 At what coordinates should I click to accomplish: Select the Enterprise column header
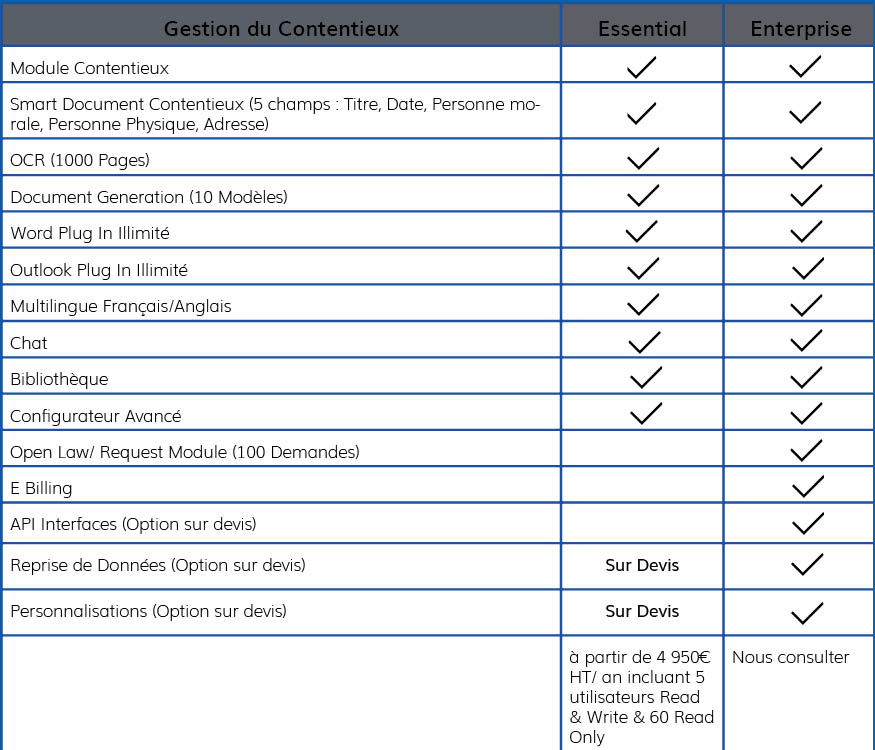pos(801,28)
